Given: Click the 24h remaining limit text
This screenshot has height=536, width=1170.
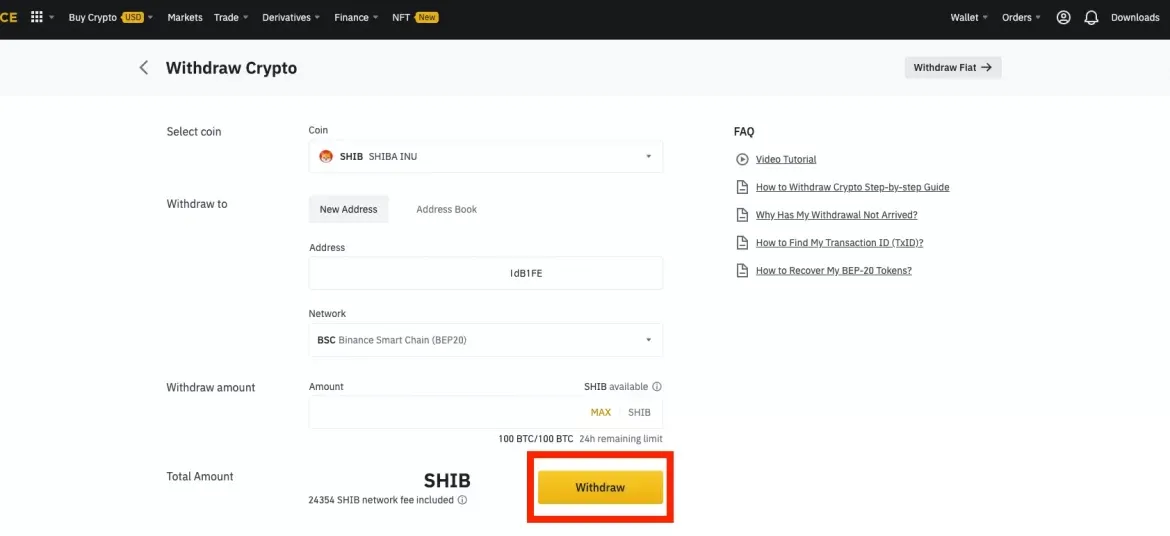Looking at the screenshot, I should tap(621, 439).
